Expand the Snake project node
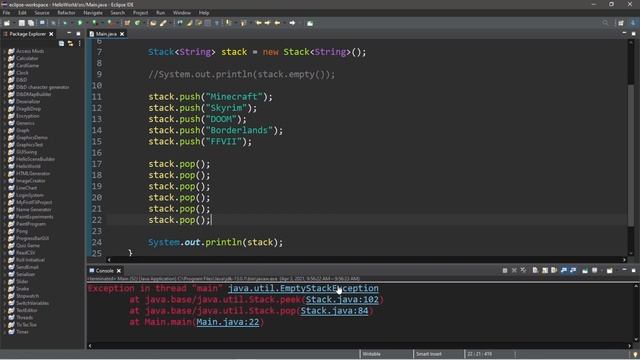Image resolution: width=640 pixels, height=360 pixels. pyautogui.click(x=5, y=289)
